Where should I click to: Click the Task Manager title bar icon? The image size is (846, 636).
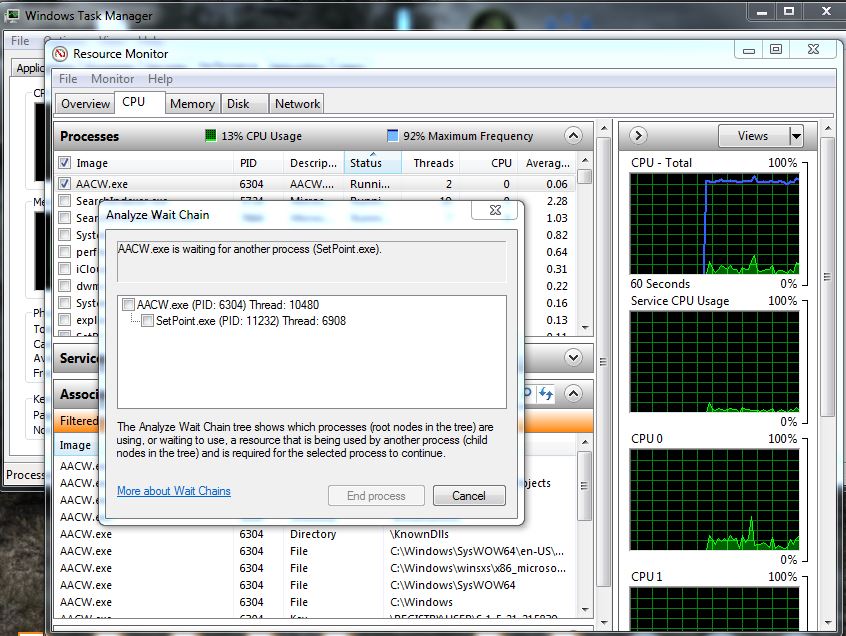point(11,16)
